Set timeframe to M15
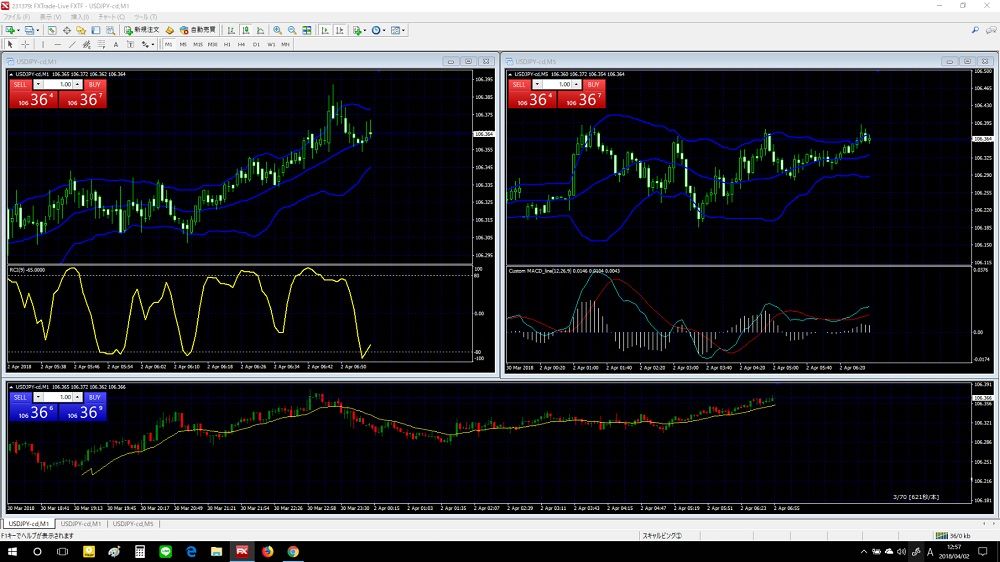 (198, 45)
